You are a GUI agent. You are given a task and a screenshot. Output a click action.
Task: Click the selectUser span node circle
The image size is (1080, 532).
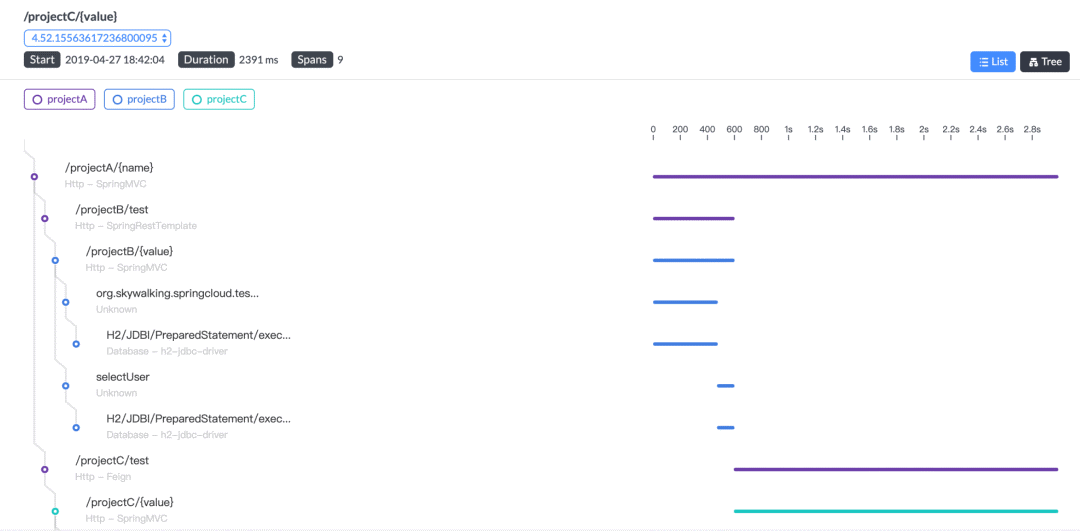click(65, 385)
